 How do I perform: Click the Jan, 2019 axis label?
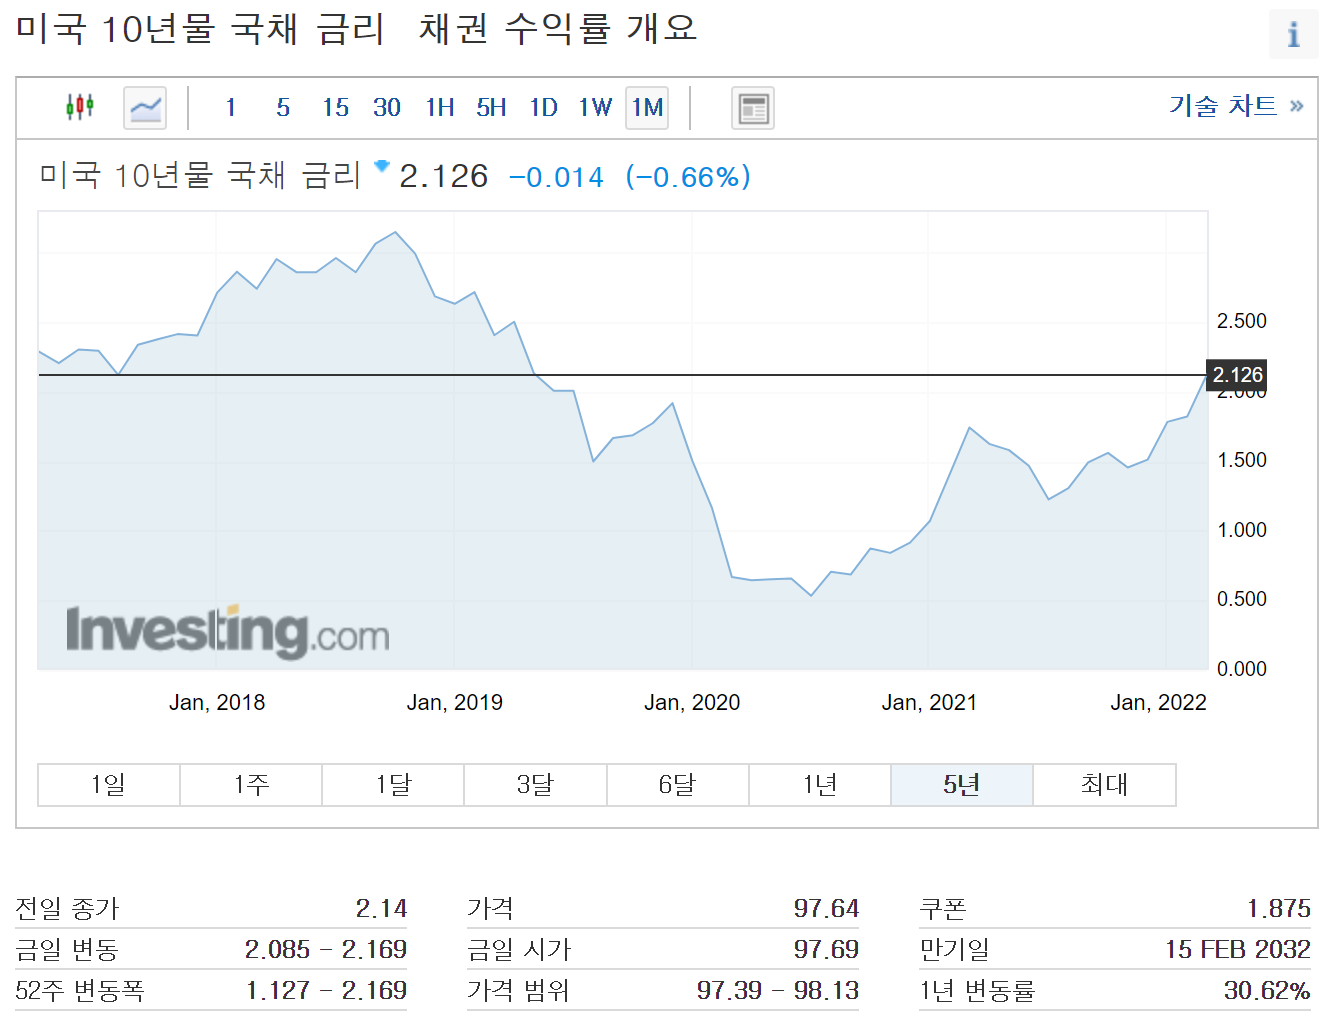tap(455, 703)
